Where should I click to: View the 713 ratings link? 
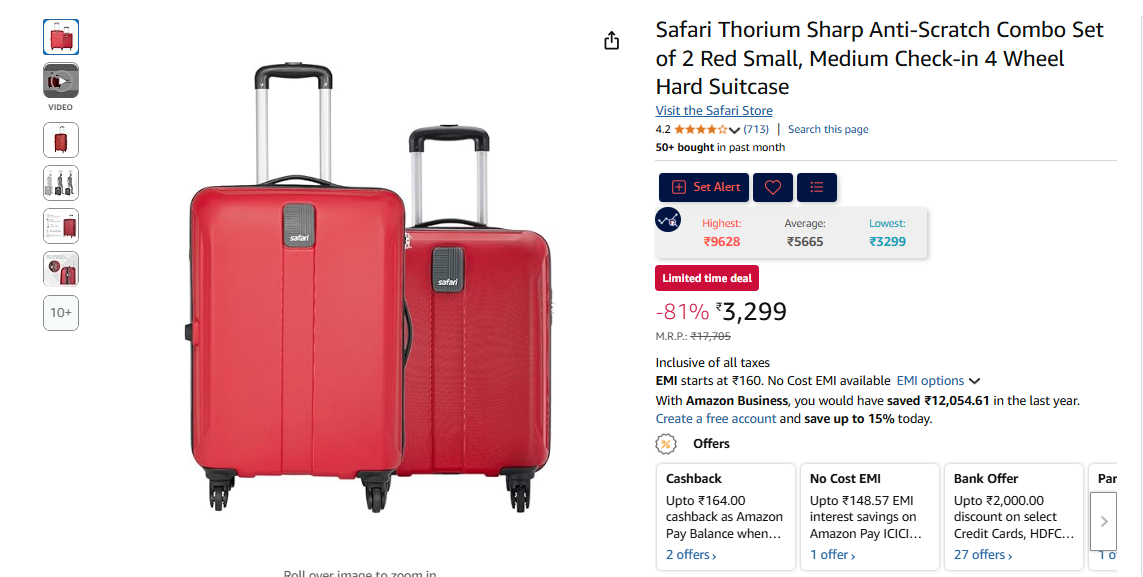[x=756, y=130]
